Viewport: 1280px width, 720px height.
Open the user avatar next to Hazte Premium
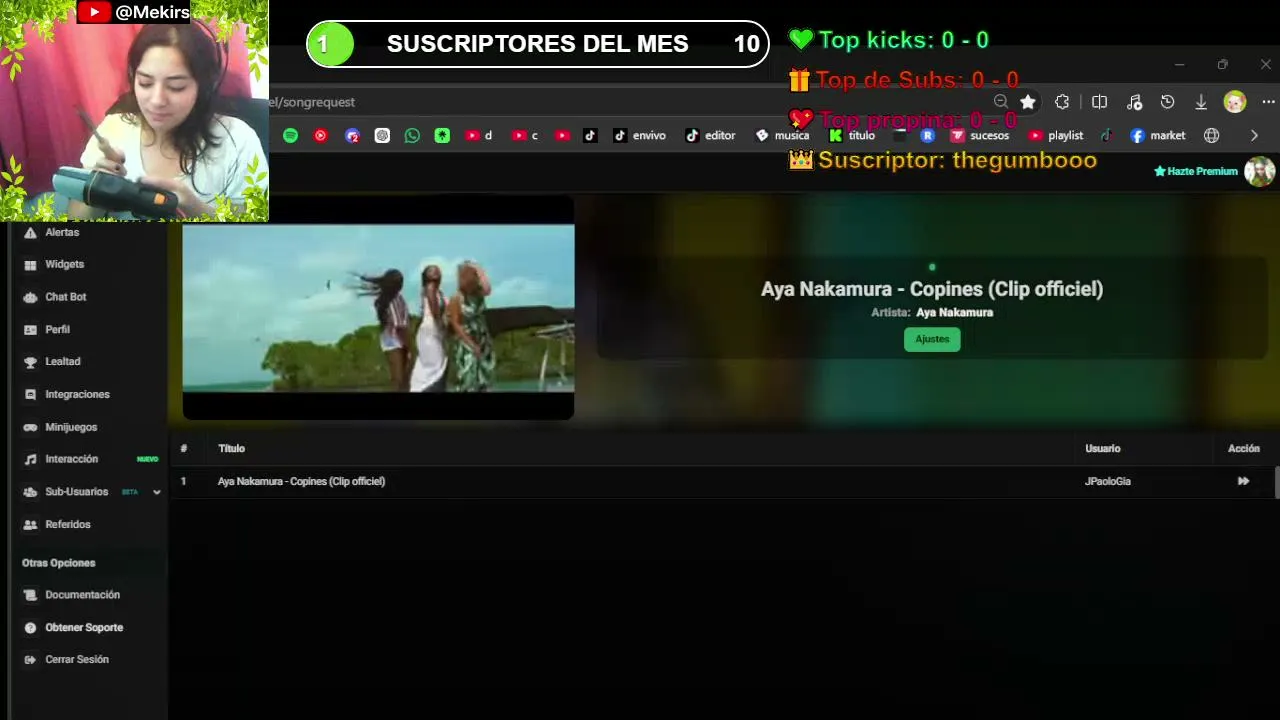coord(1260,171)
